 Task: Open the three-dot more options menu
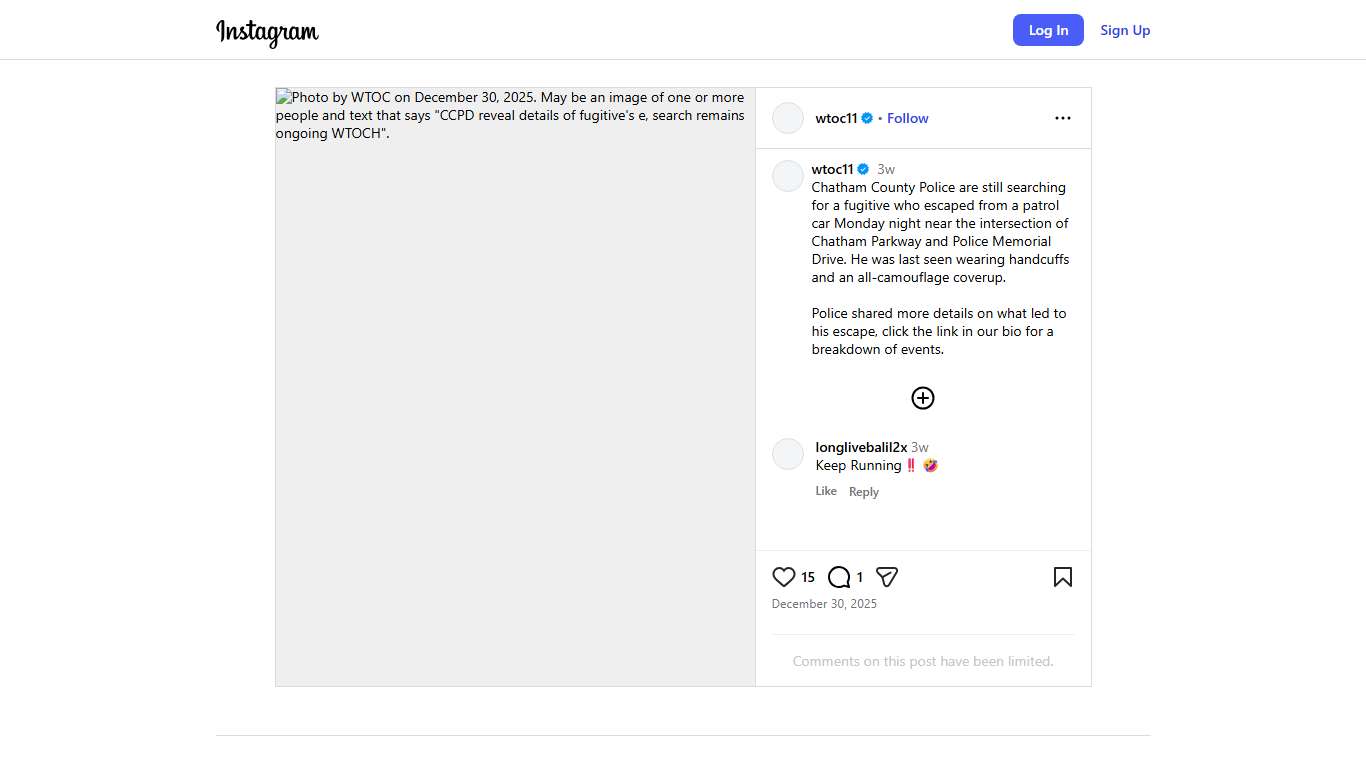pos(1062,118)
